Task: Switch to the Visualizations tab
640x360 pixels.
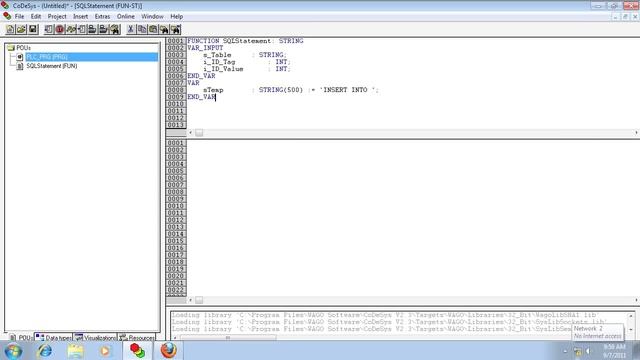Action: click(x=95, y=338)
